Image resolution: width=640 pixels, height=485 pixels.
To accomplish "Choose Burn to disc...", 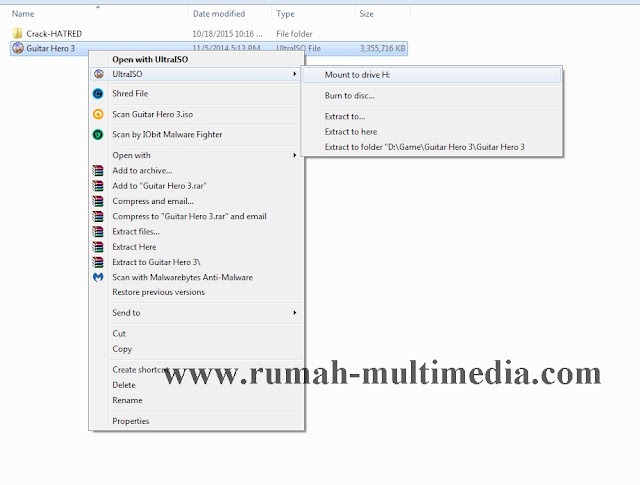I will (x=350, y=96).
